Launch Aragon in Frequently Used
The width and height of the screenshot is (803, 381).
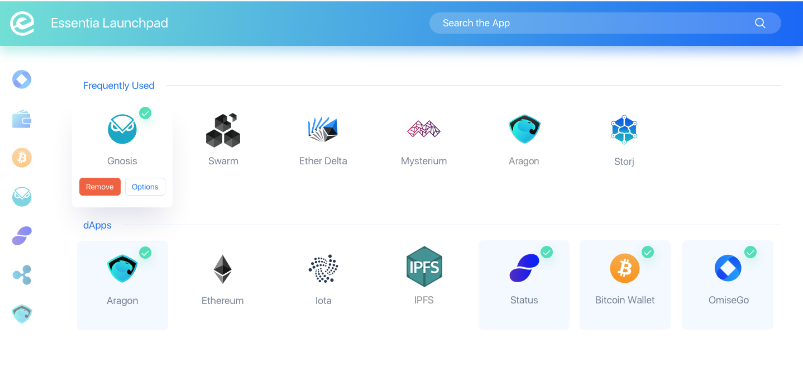click(524, 129)
